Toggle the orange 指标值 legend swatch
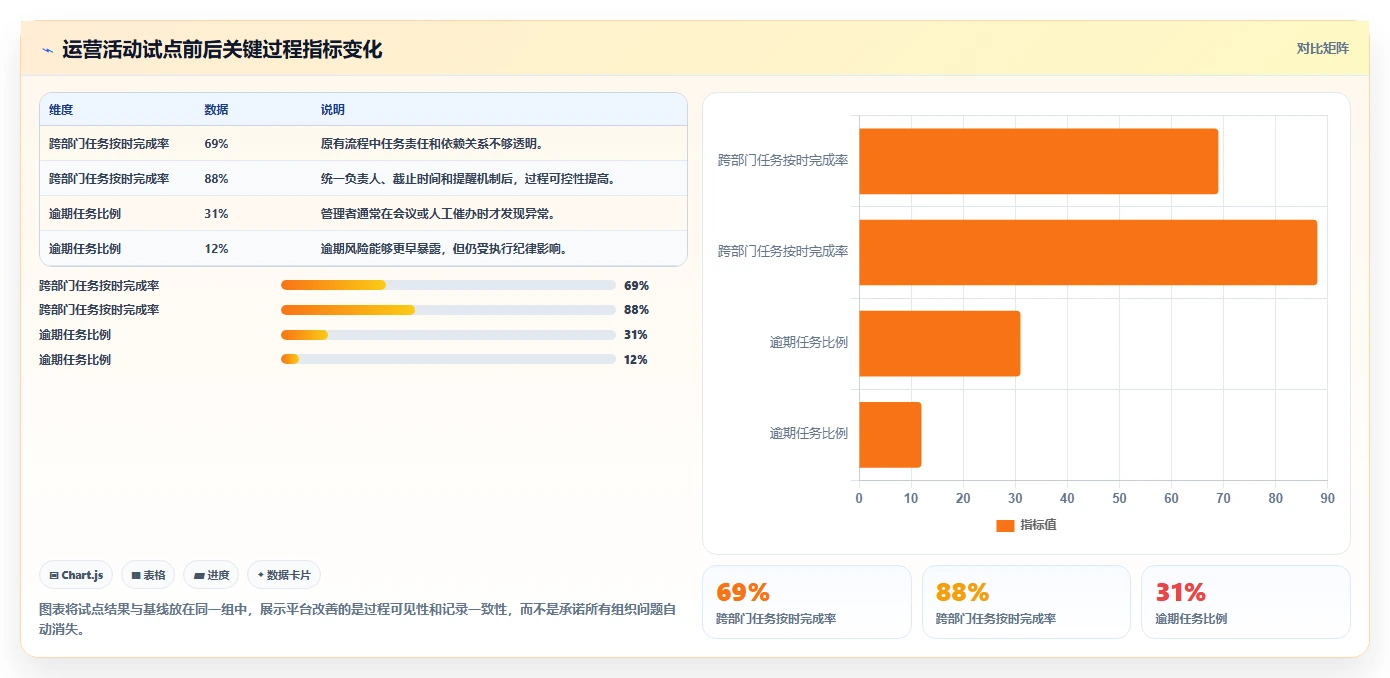1390x678 pixels. [1005, 526]
